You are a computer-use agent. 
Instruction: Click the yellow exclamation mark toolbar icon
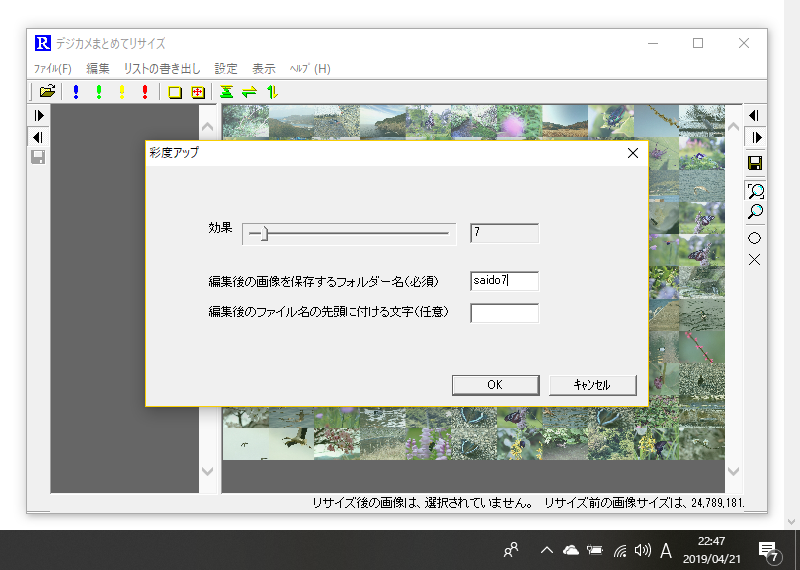122,92
